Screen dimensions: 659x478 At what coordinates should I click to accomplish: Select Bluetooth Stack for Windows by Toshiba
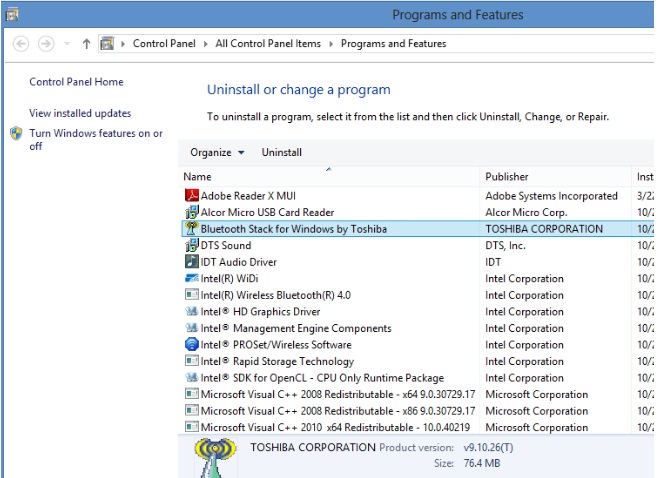(x=293, y=229)
